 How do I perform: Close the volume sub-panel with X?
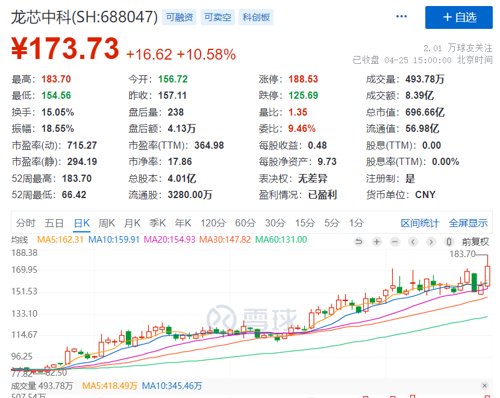tap(485, 386)
